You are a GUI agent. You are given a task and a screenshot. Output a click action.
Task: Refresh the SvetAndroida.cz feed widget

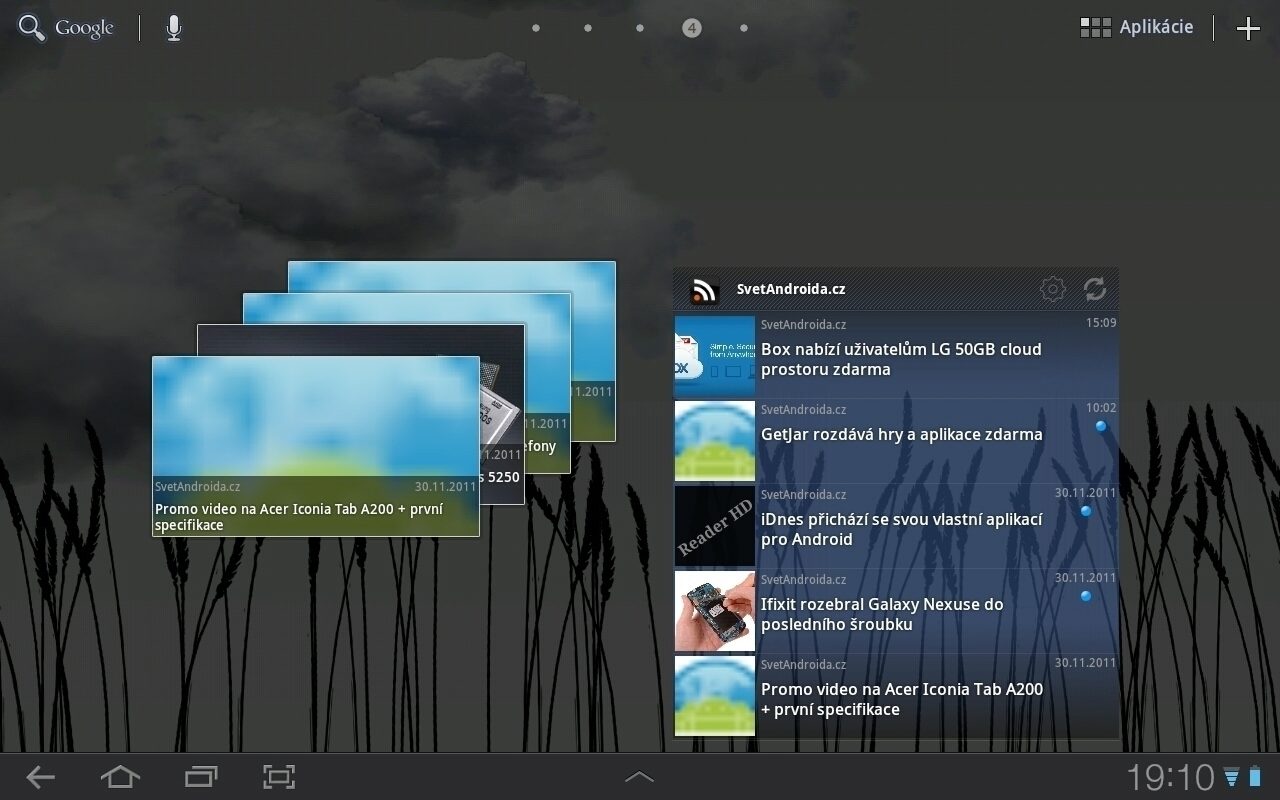point(1095,289)
